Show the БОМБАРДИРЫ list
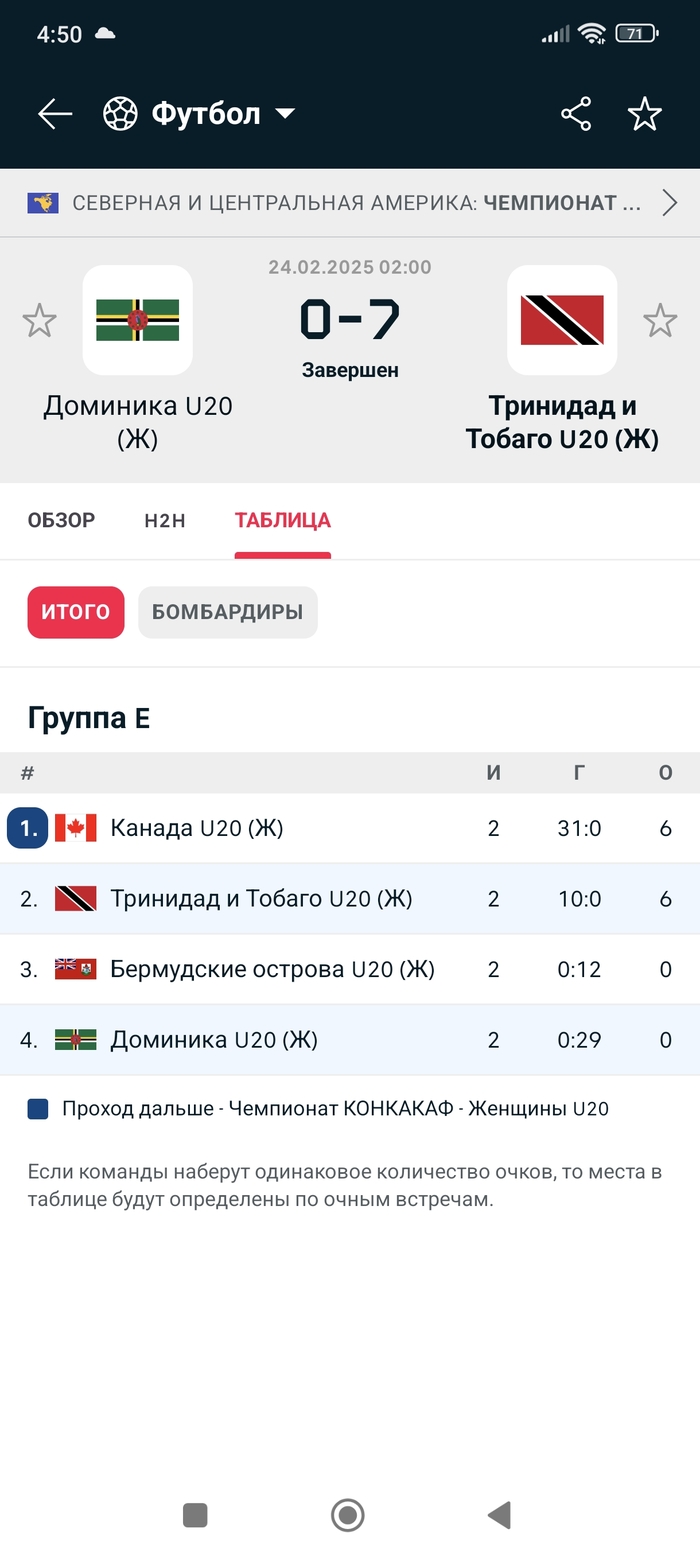The width and height of the screenshot is (700, 1556). 228,612
